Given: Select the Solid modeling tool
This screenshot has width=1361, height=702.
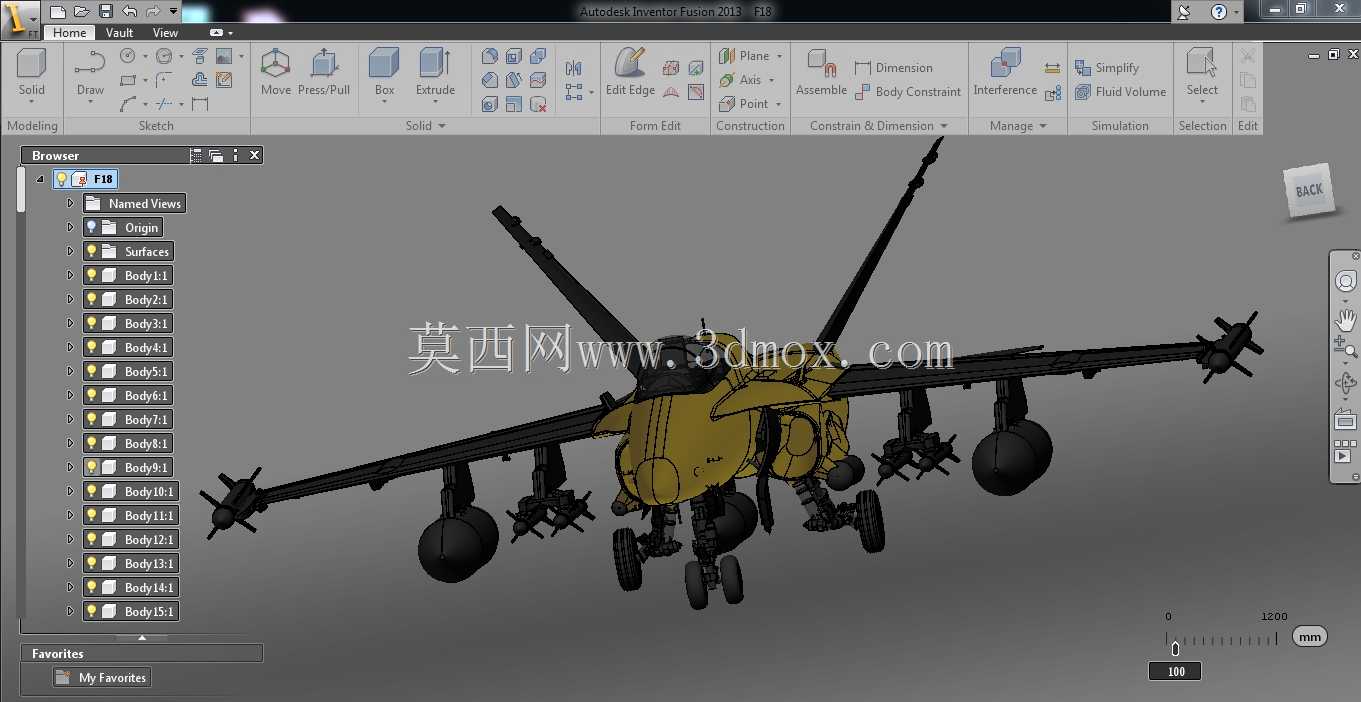Looking at the screenshot, I should [x=31, y=73].
